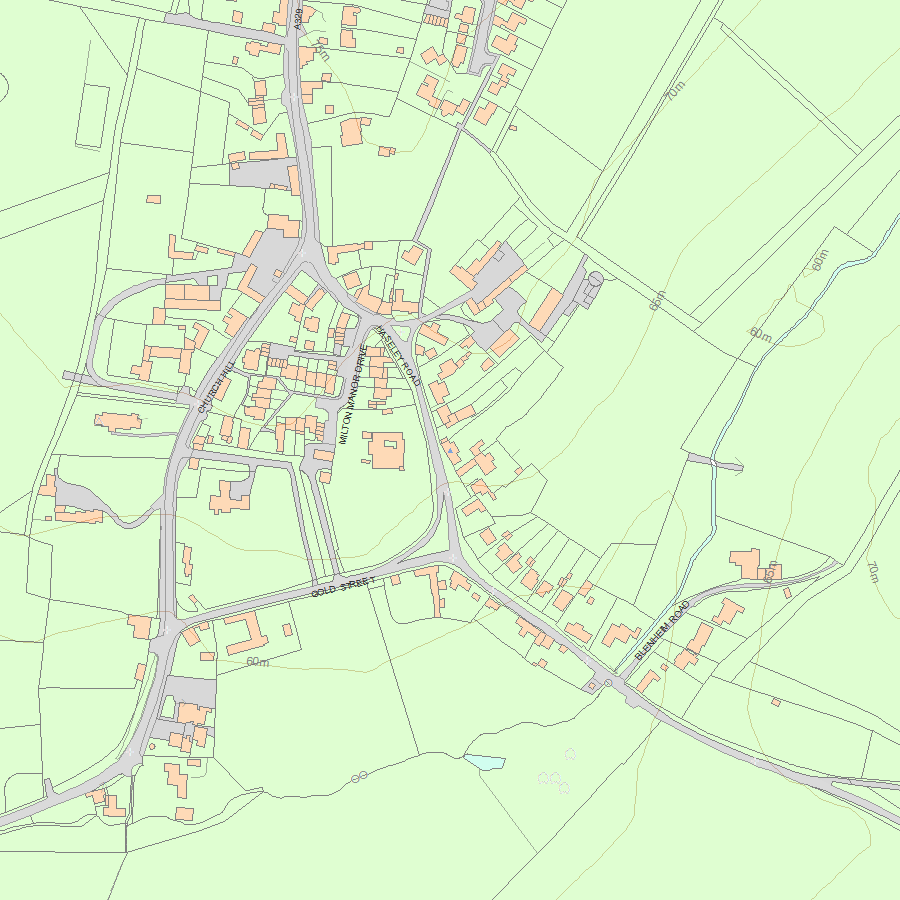
Task: Click the 65m contour label beside Blenheim Road building
Action: (x=772, y=572)
